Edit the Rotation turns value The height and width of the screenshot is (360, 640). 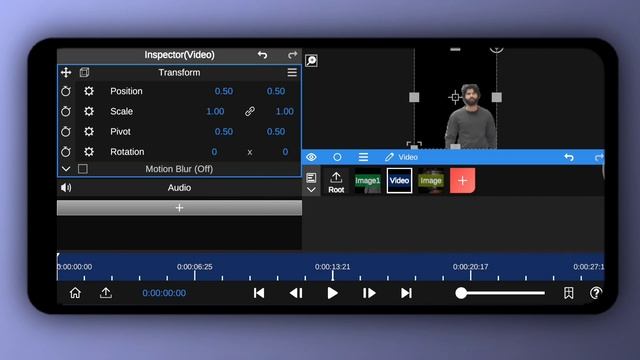click(214, 152)
